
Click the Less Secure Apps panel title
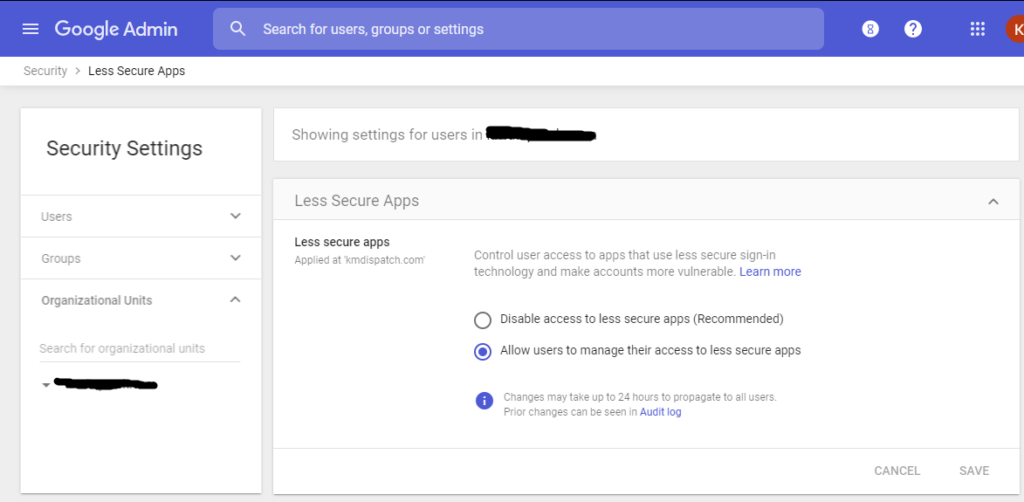pyautogui.click(x=357, y=200)
